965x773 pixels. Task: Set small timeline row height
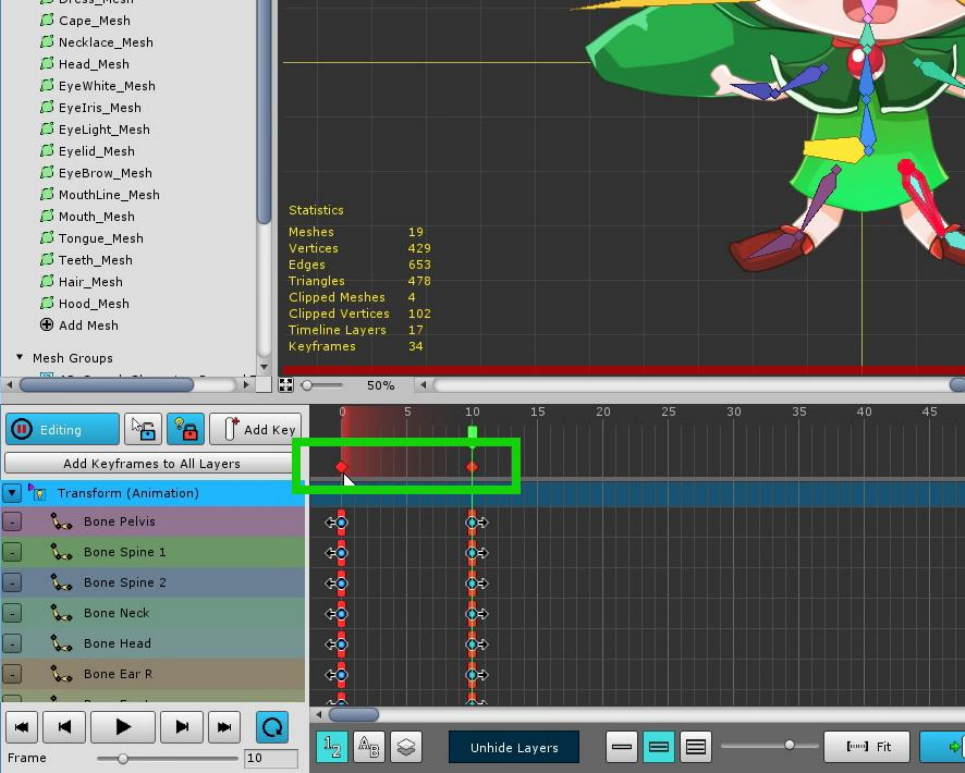click(x=622, y=747)
